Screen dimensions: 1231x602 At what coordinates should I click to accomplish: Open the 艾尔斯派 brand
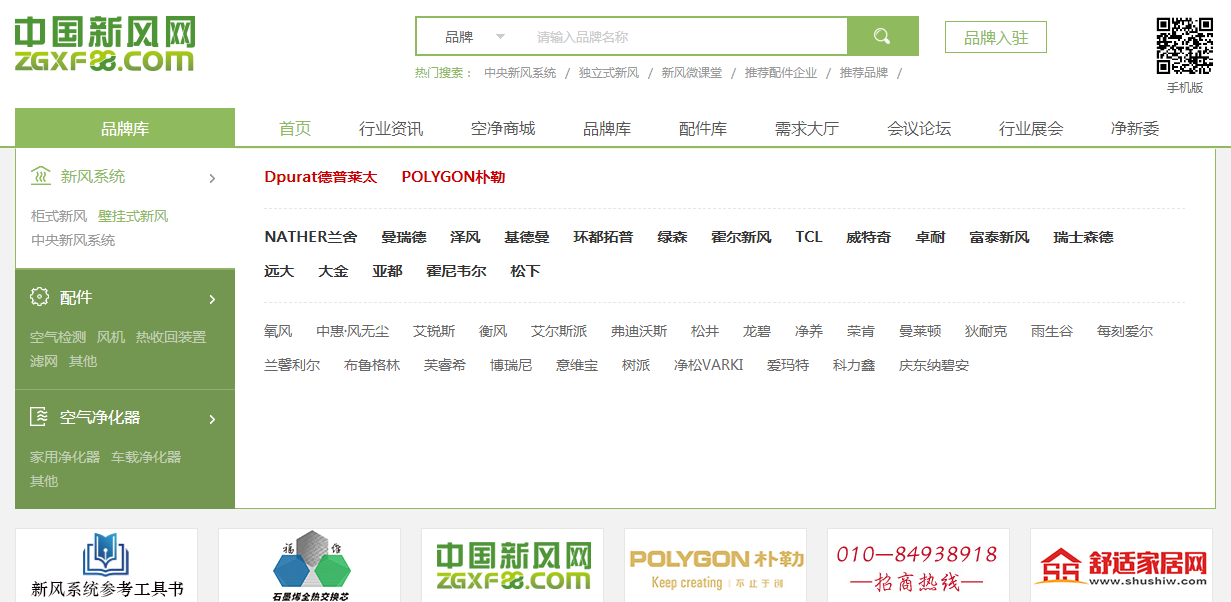[559, 331]
